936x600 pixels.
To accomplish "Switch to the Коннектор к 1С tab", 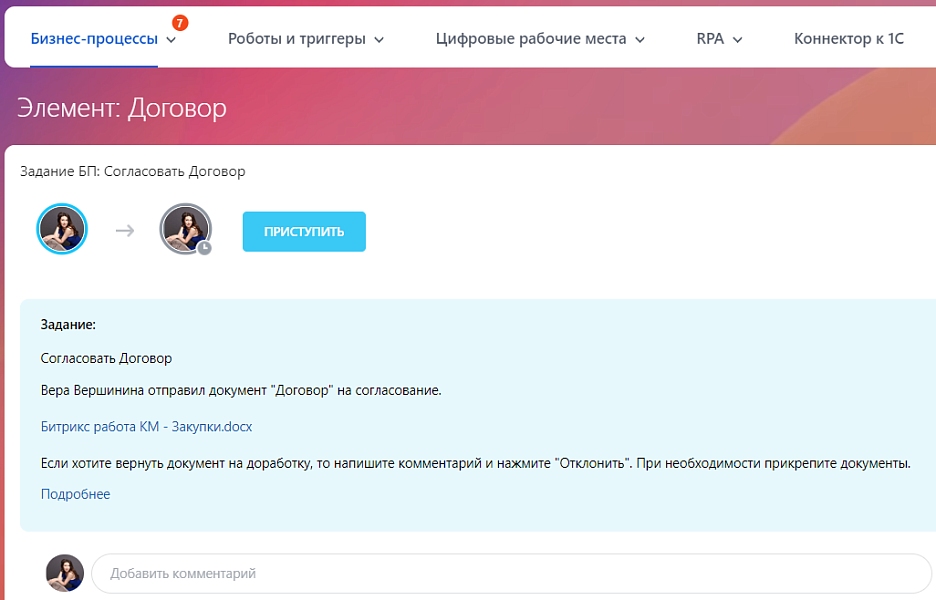I will (848, 39).
